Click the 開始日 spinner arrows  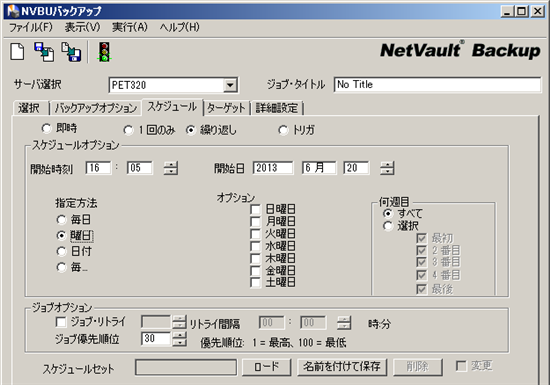tap(387, 168)
